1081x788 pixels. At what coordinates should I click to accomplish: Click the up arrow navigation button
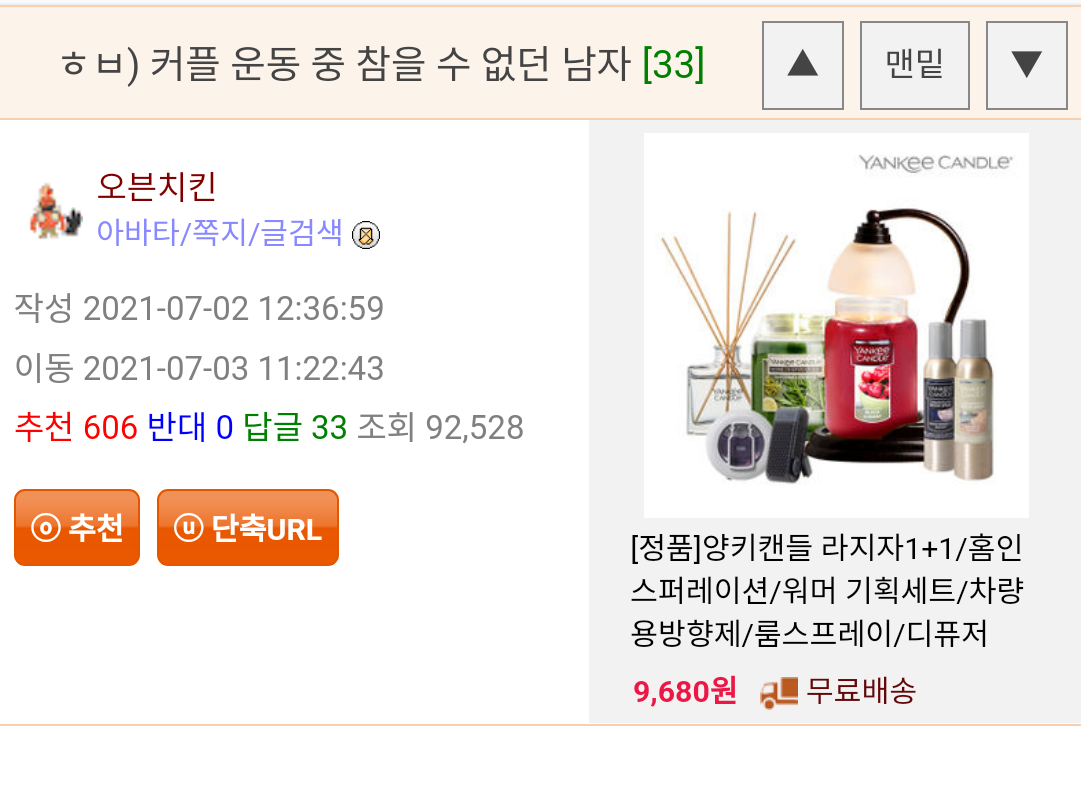802,65
